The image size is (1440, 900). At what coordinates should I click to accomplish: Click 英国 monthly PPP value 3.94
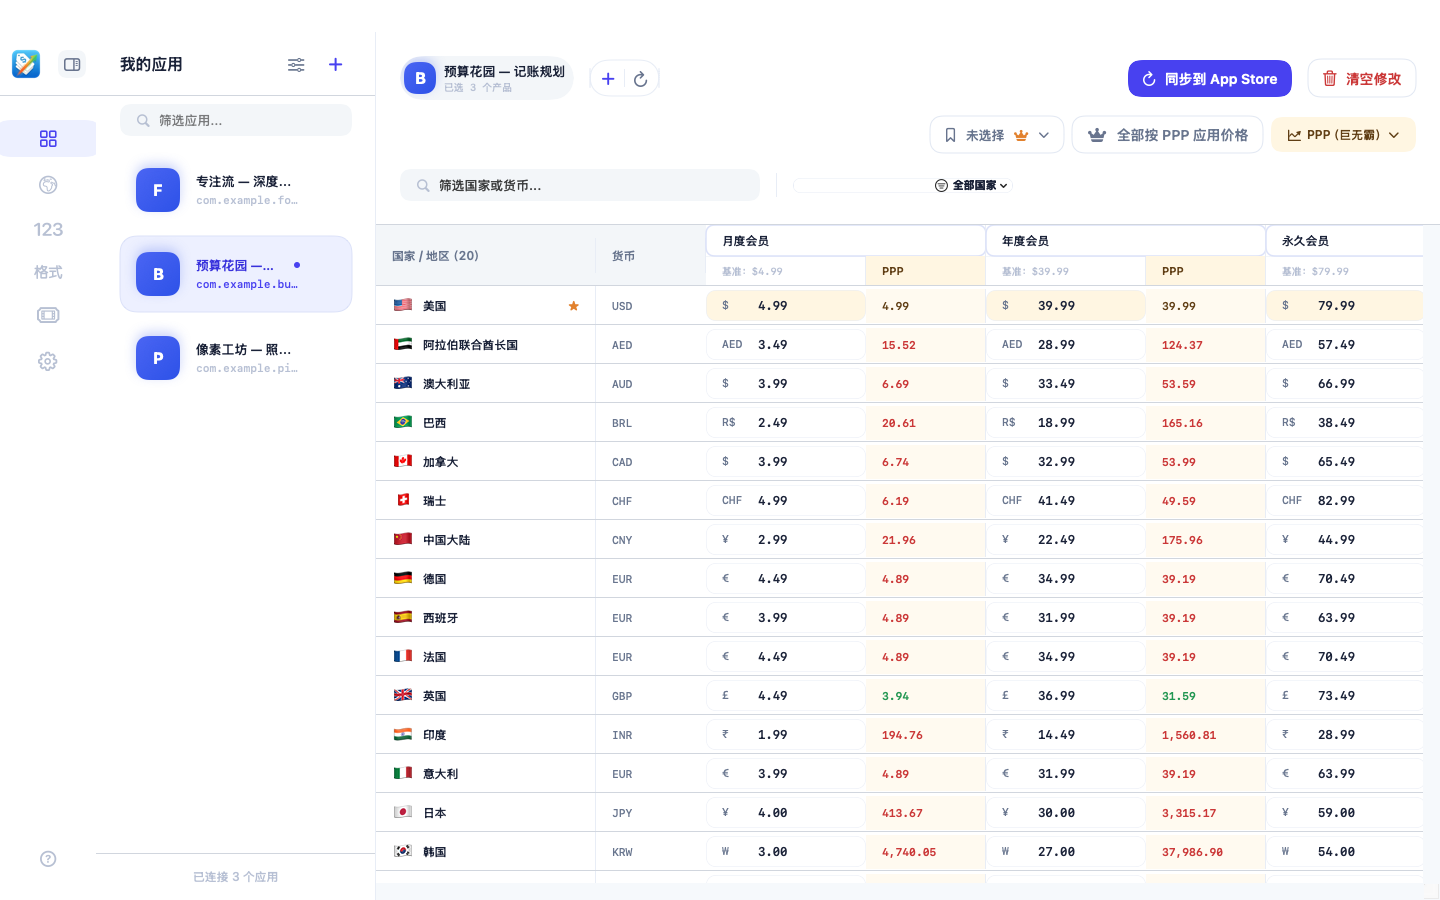895,696
